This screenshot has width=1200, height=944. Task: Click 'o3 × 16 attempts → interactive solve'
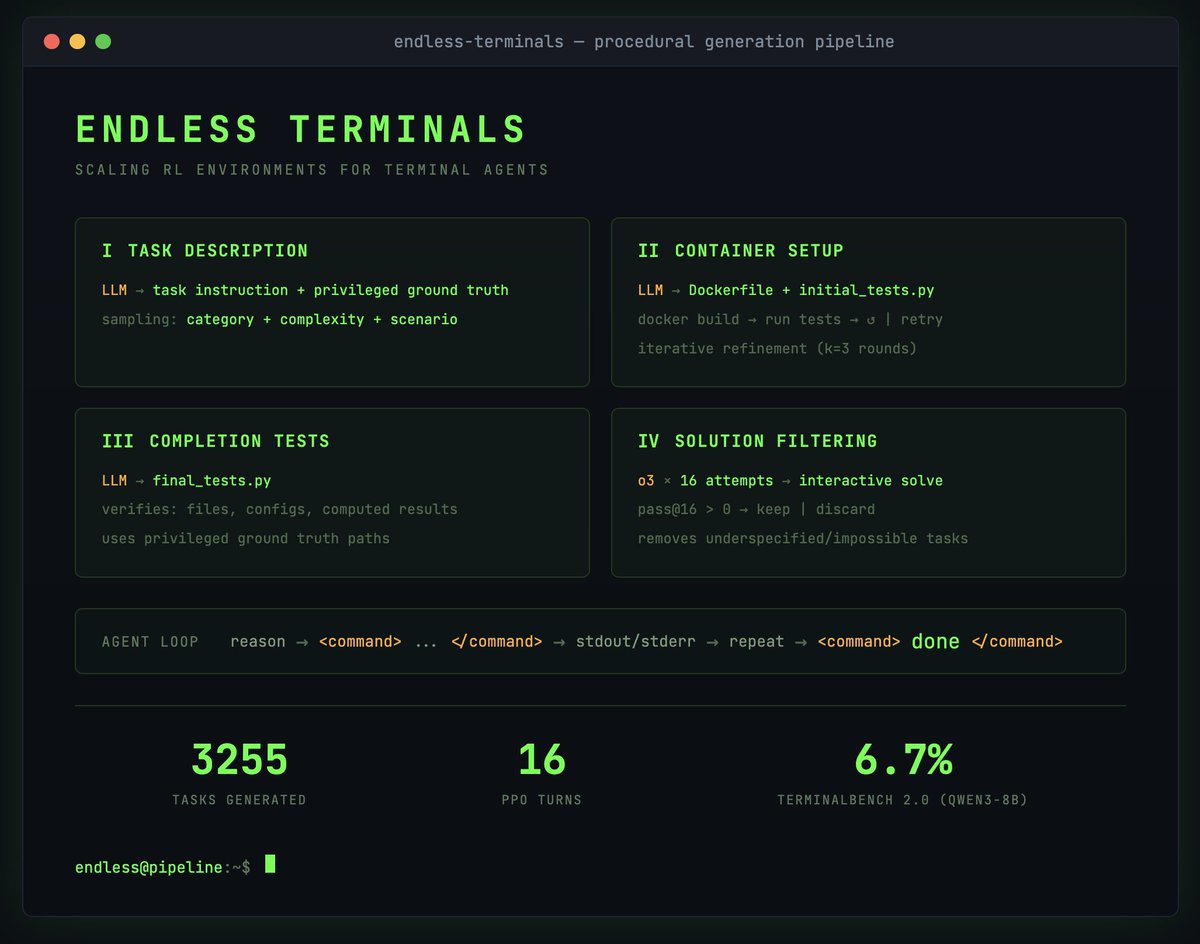click(x=790, y=480)
